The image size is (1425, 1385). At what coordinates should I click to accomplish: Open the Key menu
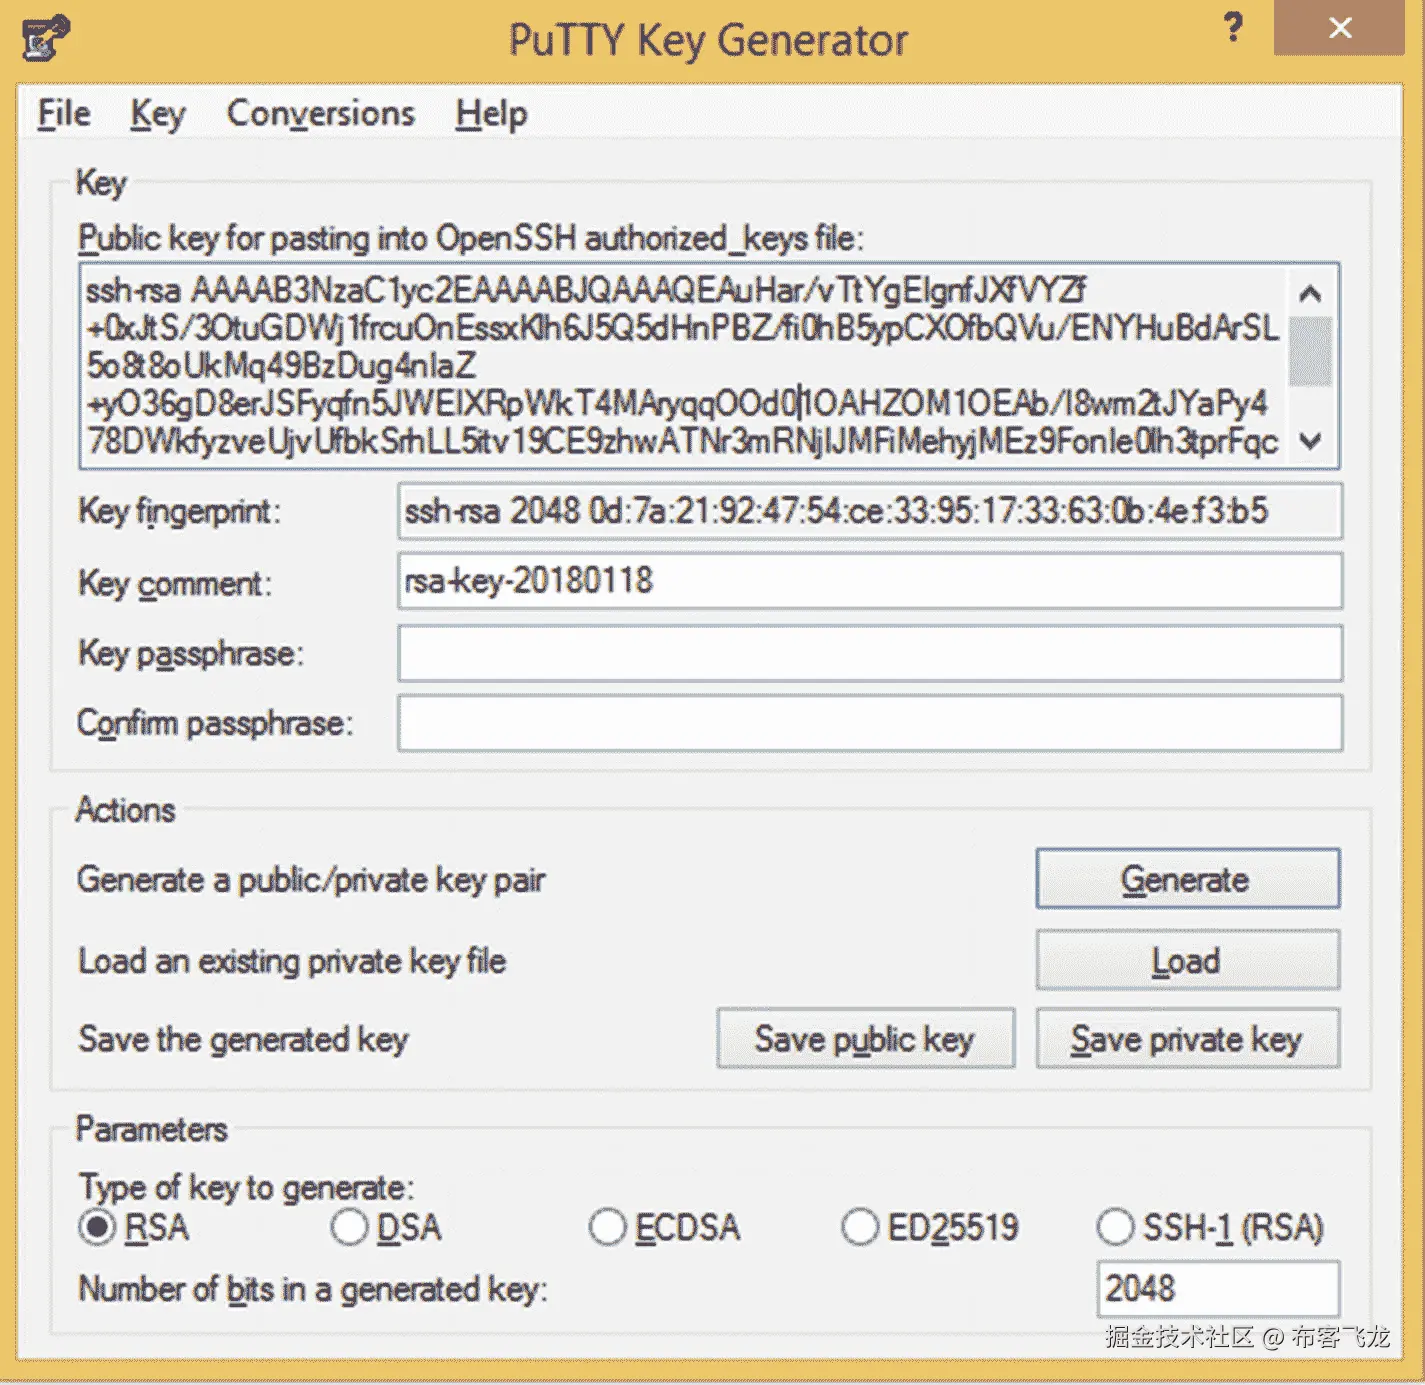(156, 113)
